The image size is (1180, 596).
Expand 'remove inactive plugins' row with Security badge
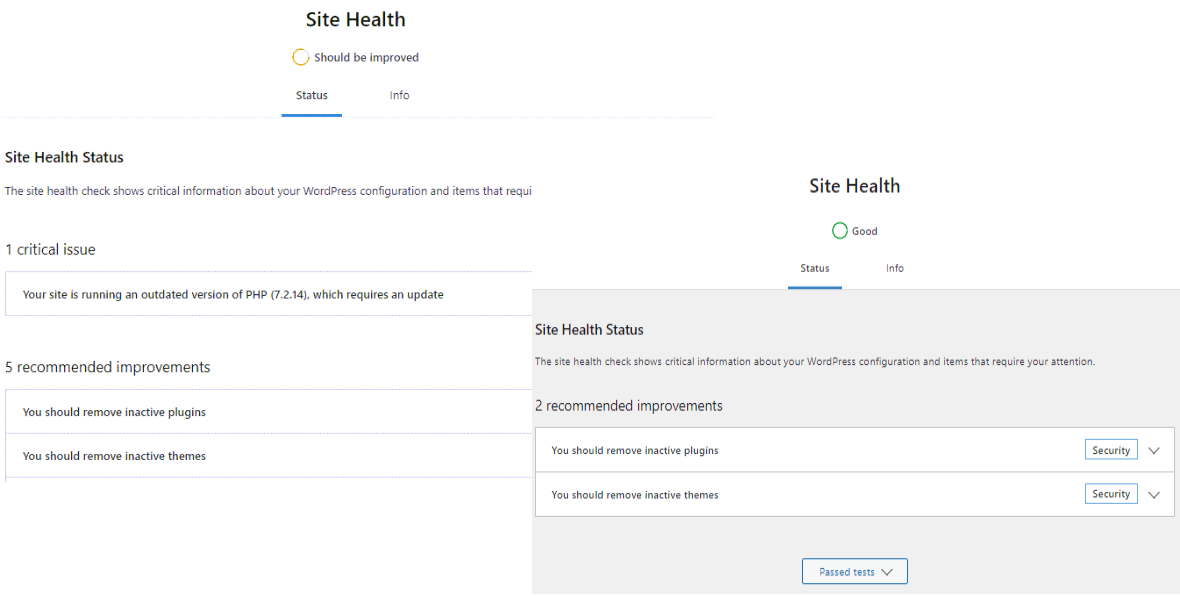(854, 450)
